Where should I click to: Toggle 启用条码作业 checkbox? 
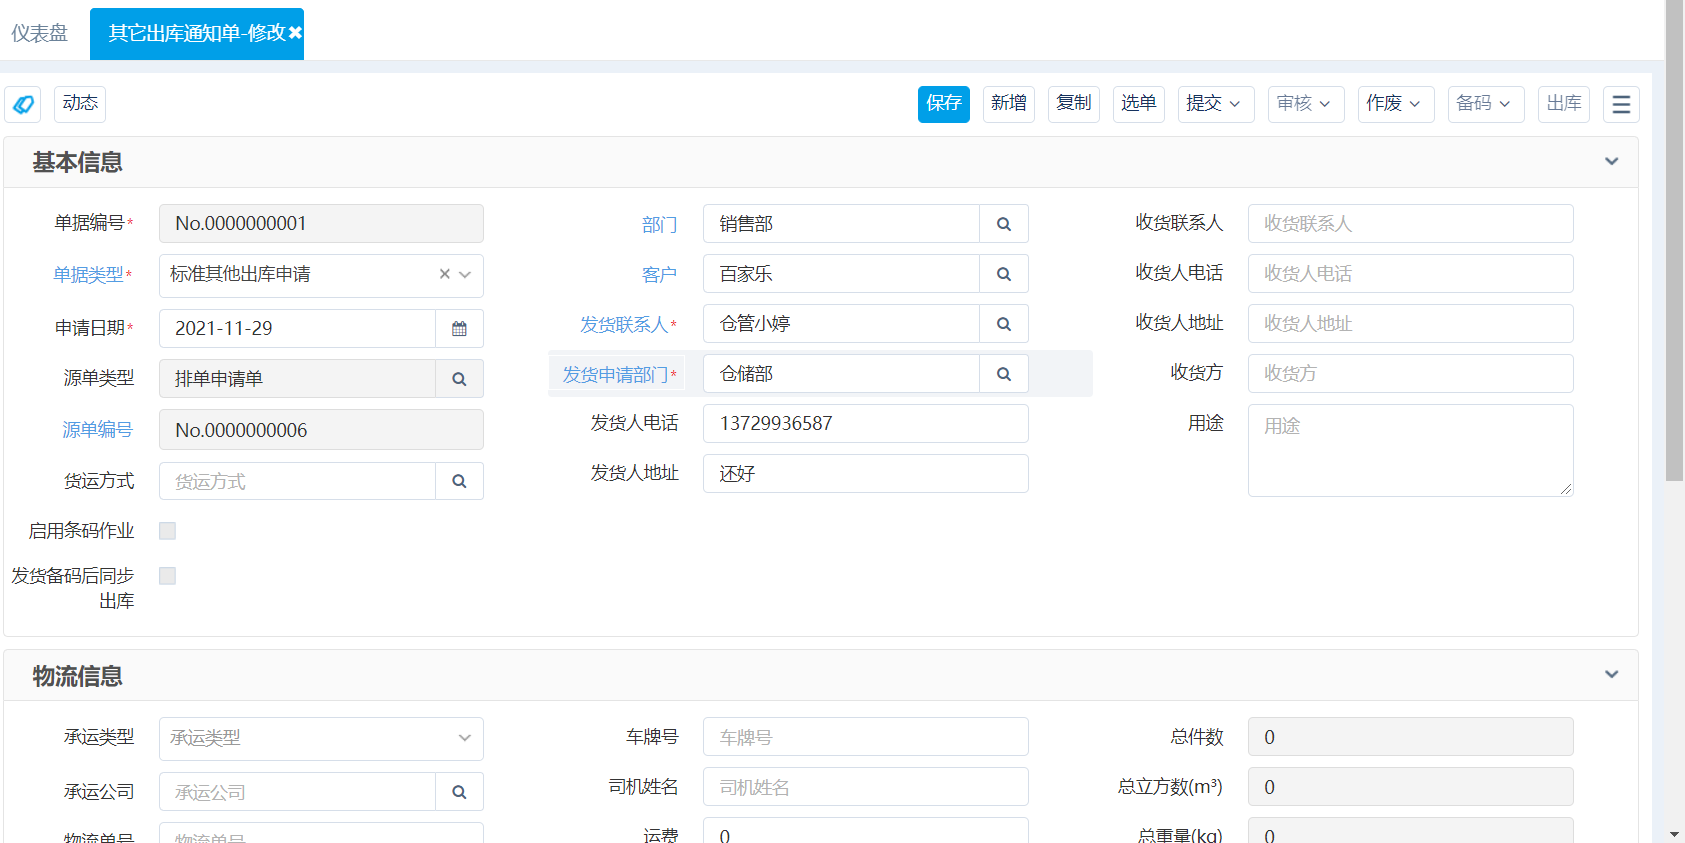pyautogui.click(x=168, y=531)
